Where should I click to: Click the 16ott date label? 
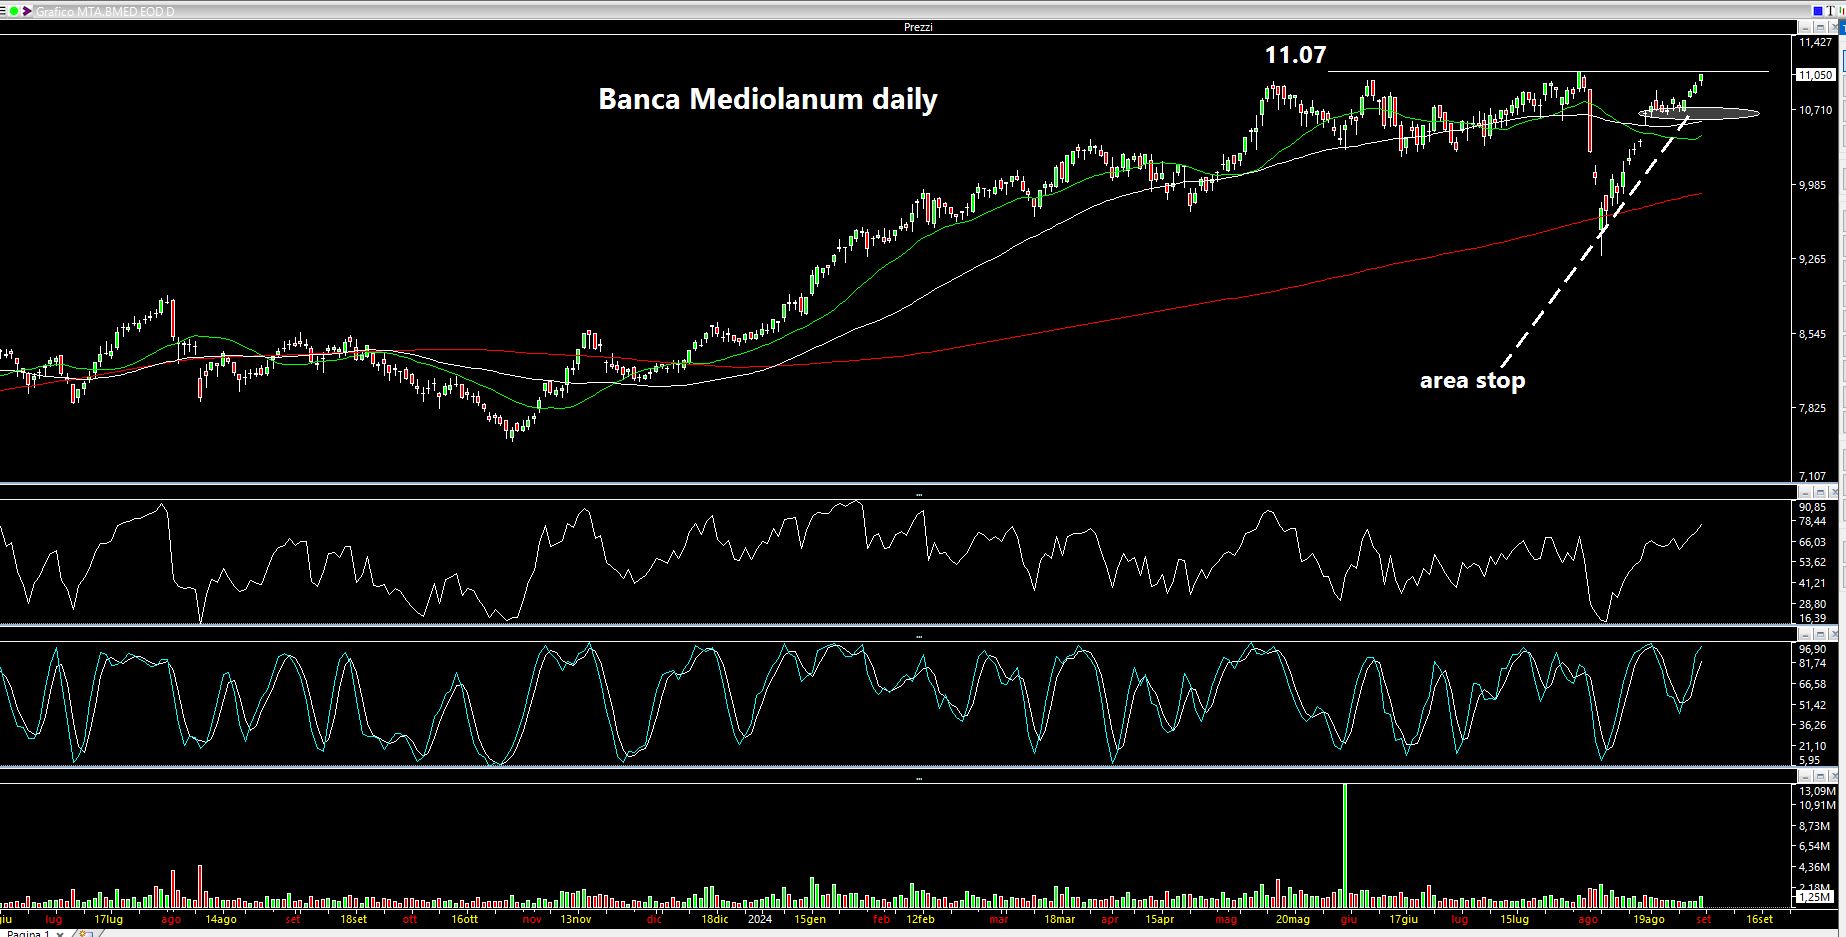click(x=464, y=919)
